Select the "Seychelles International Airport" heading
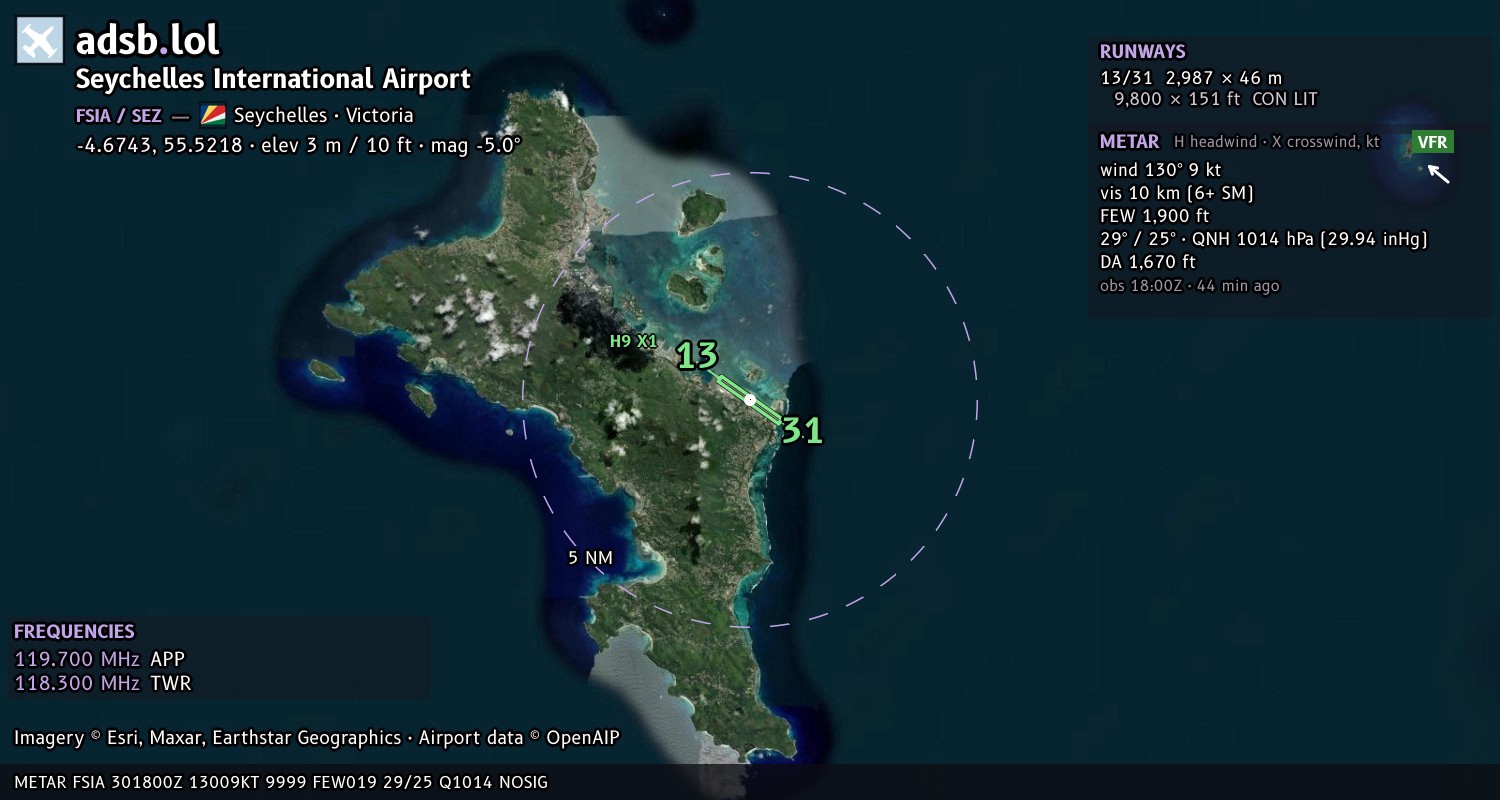 point(273,79)
